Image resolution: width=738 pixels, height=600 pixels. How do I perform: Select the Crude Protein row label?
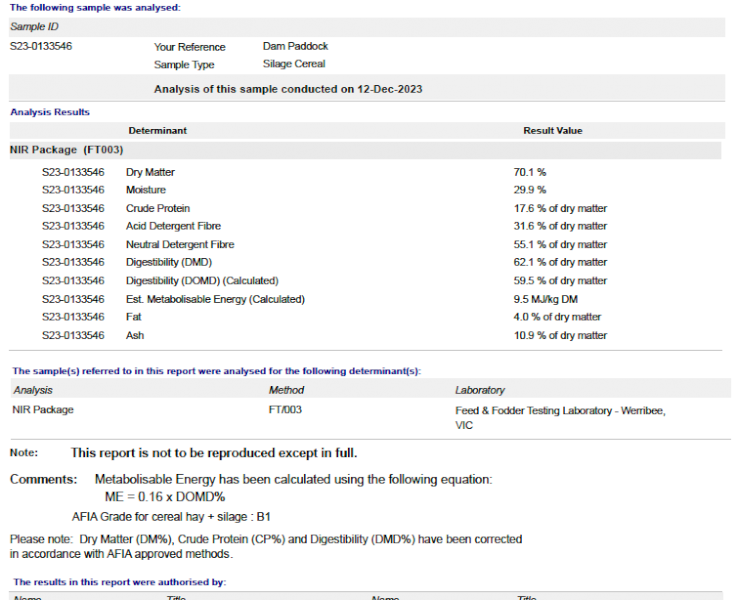pyautogui.click(x=159, y=209)
